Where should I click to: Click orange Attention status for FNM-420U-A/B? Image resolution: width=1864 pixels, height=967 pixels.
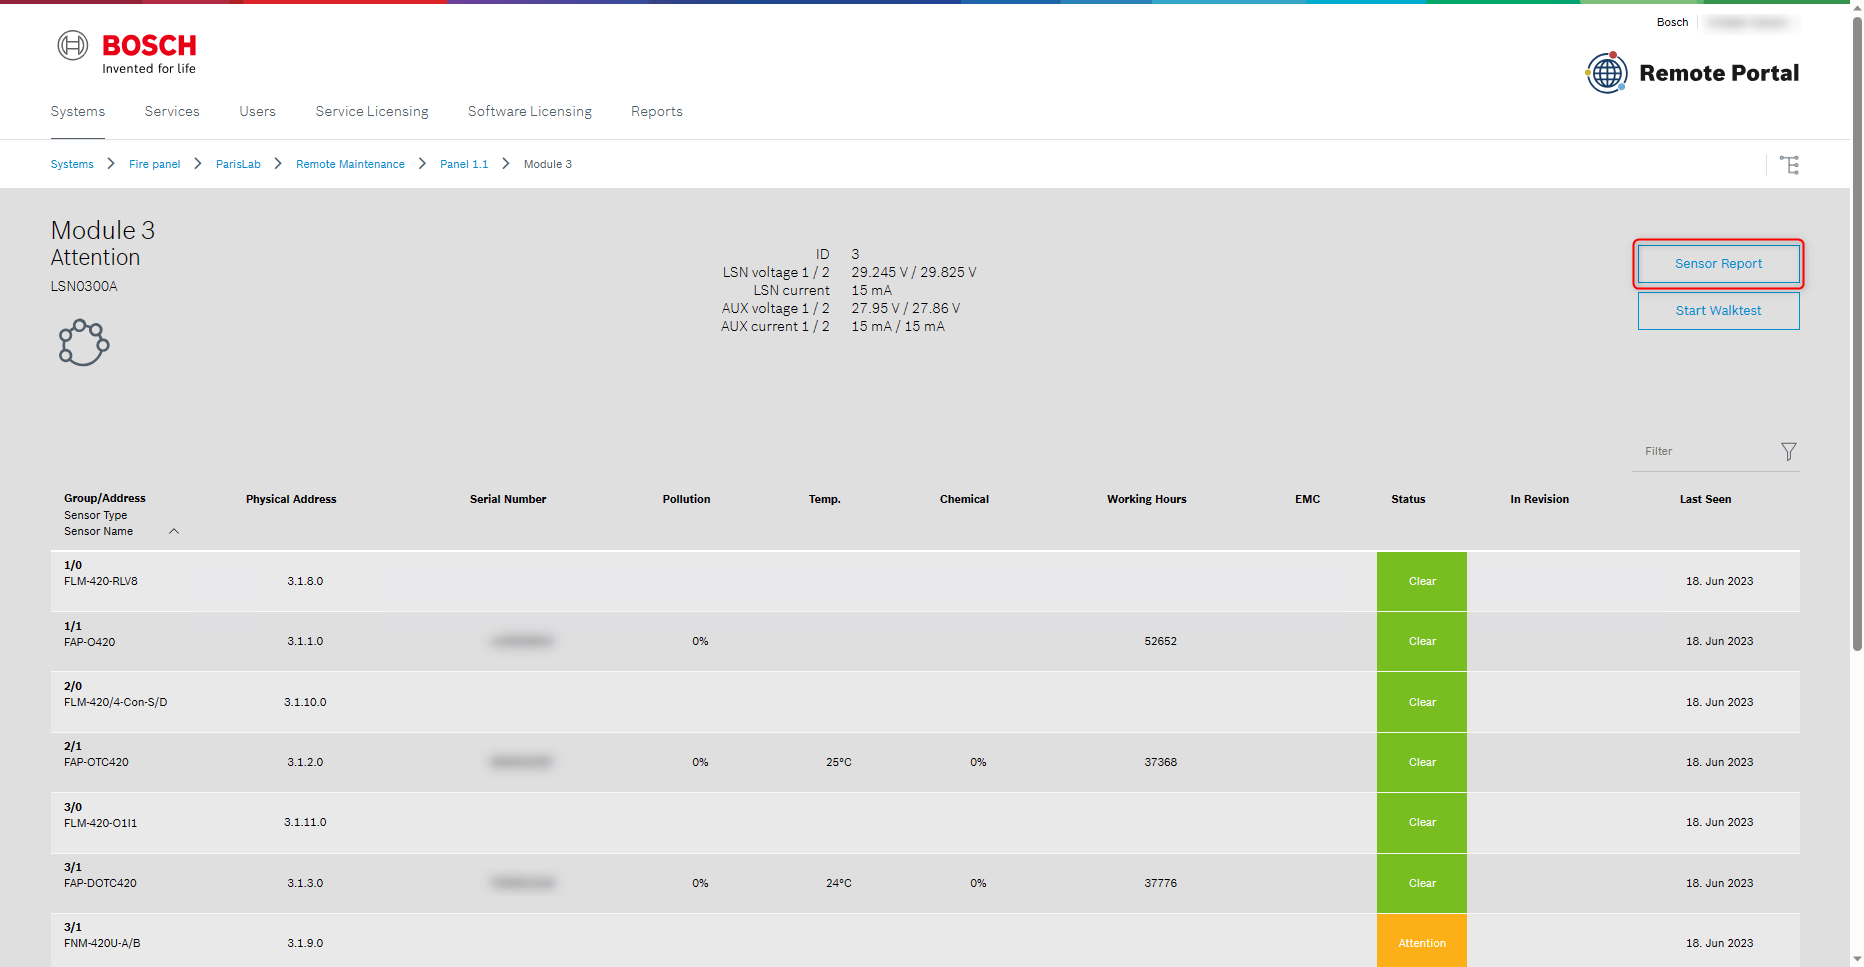[1421, 943]
